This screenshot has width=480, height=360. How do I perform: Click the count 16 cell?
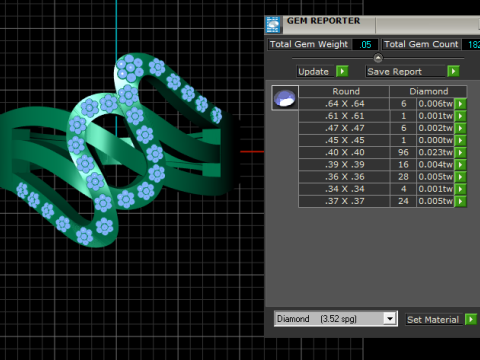pos(403,165)
